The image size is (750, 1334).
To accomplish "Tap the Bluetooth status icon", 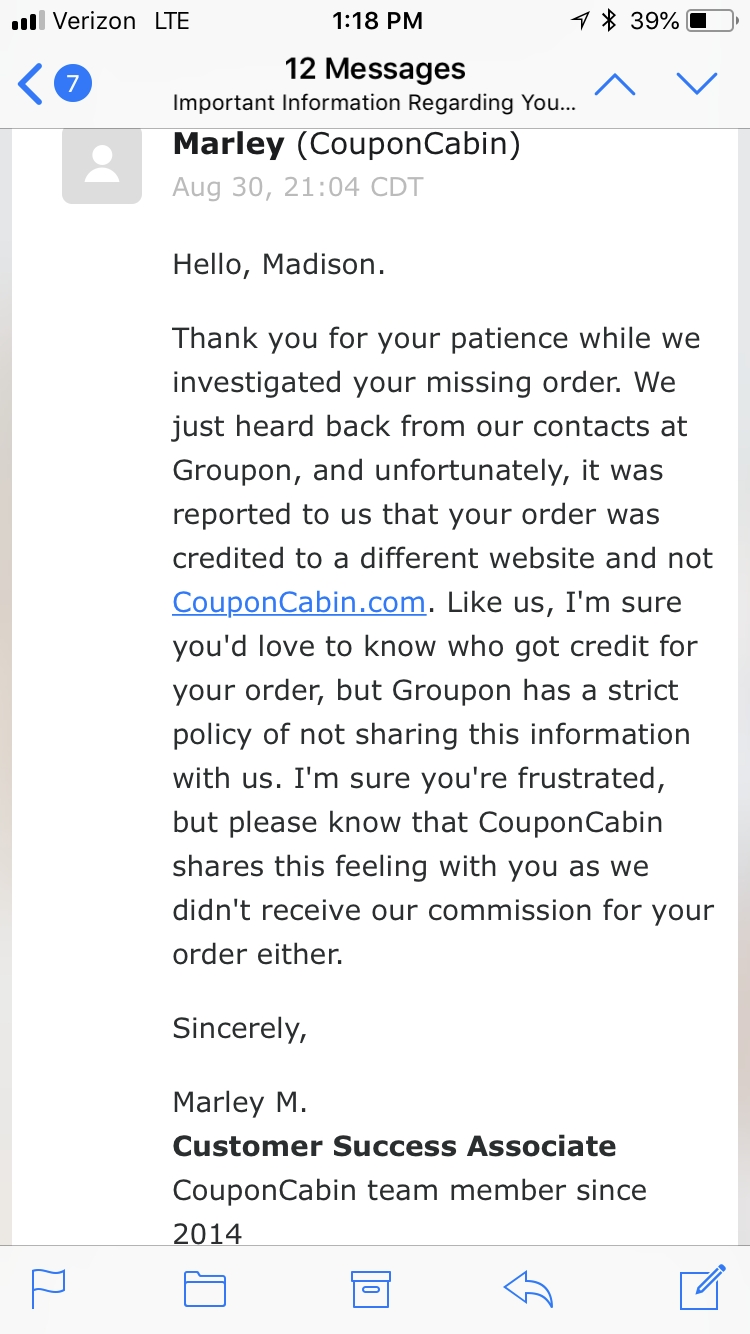I will point(608,20).
